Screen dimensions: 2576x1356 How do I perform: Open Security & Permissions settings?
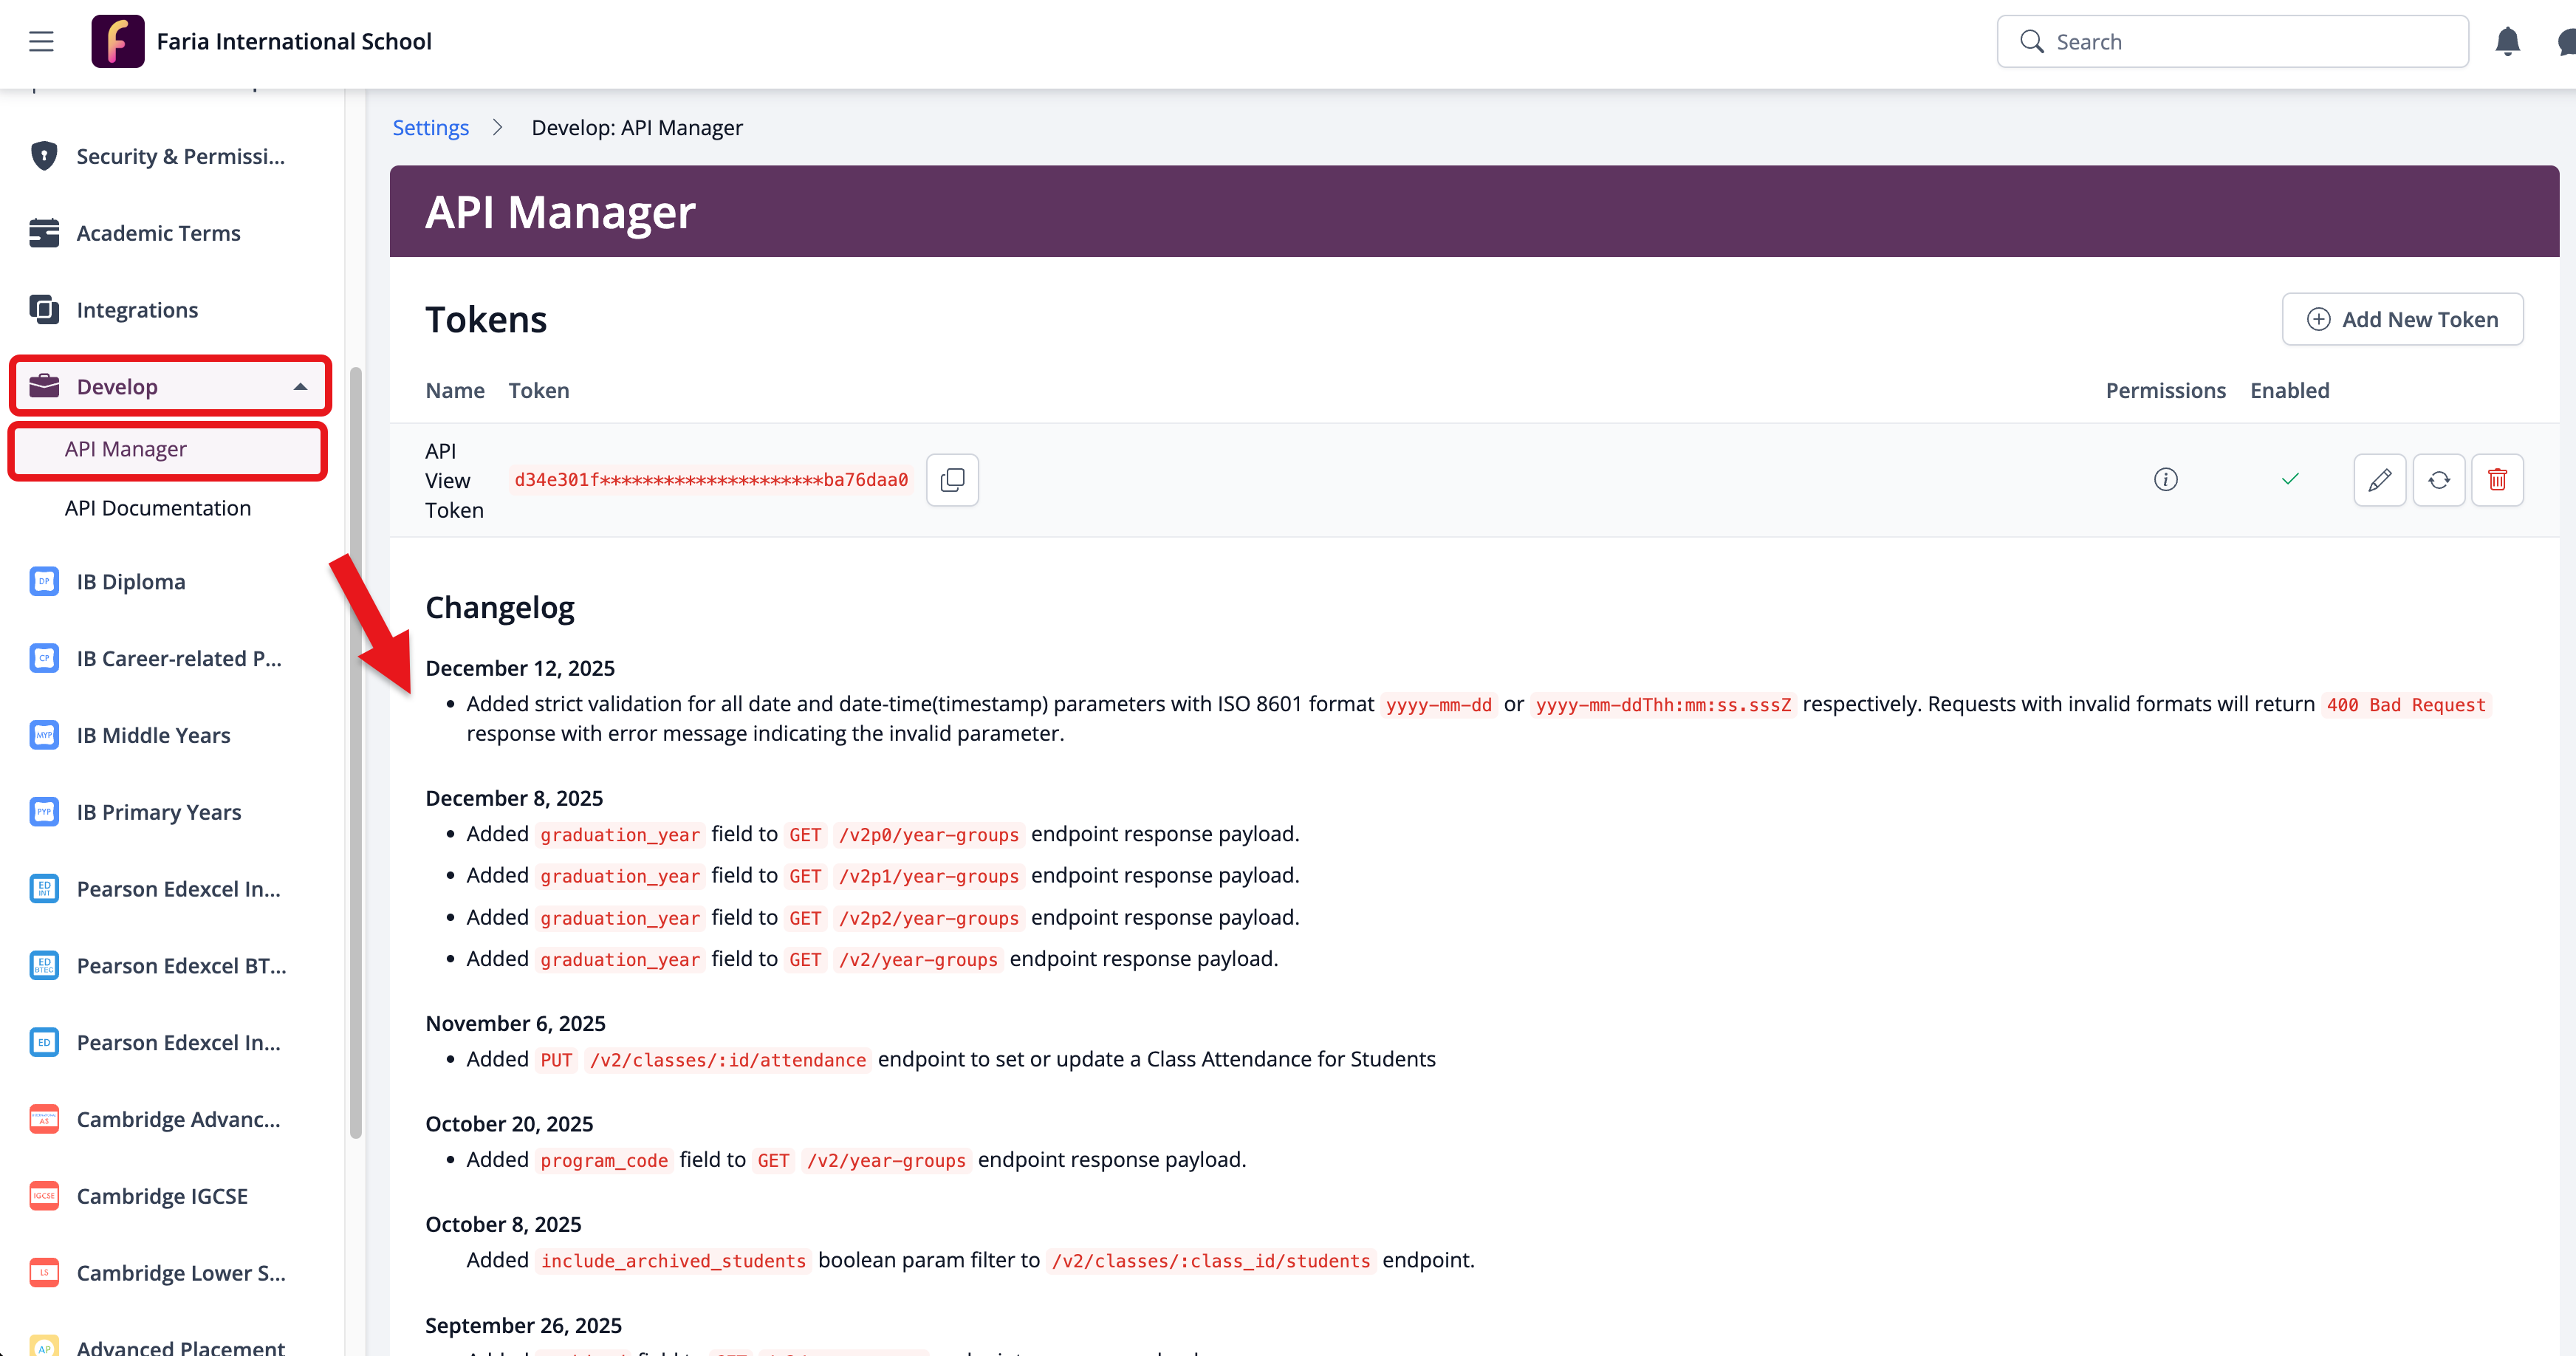[180, 156]
